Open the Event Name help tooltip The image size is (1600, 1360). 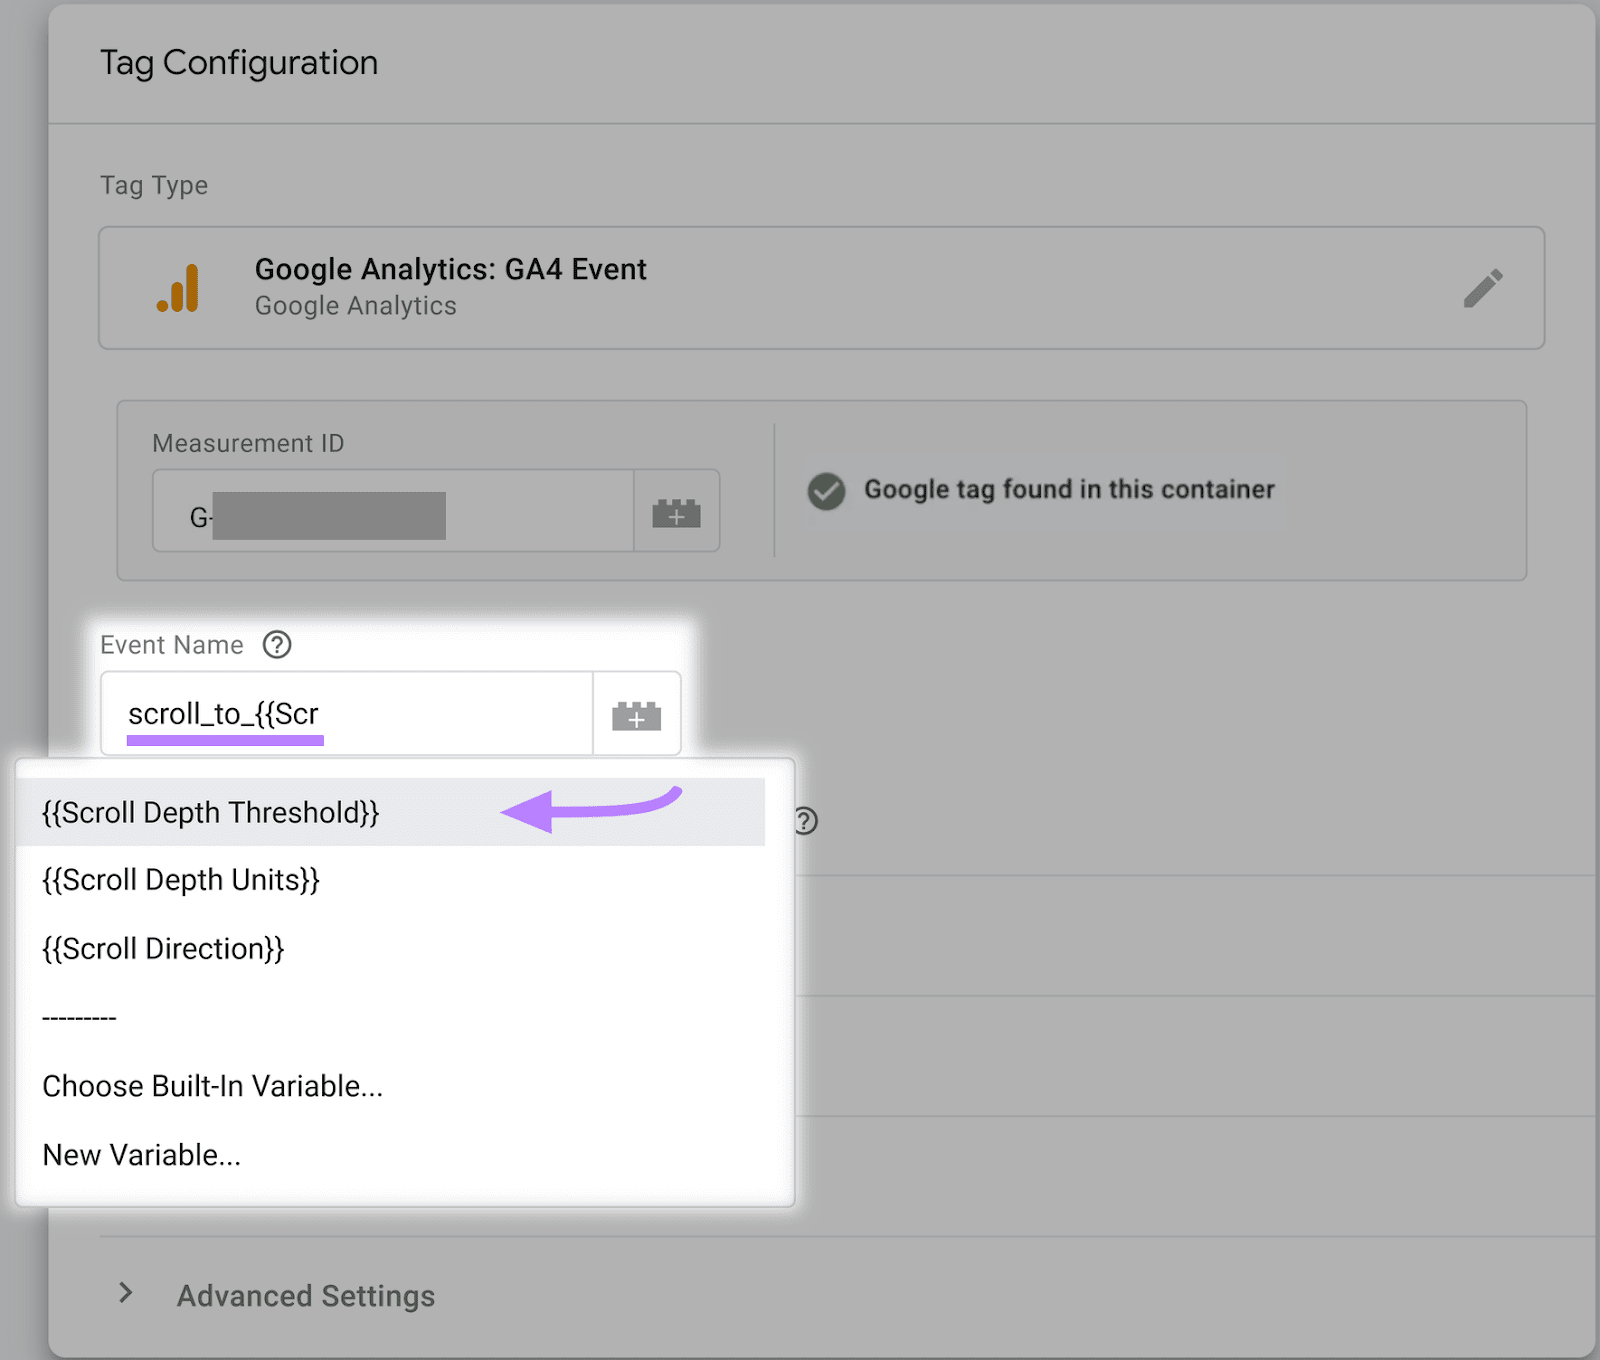(x=277, y=645)
